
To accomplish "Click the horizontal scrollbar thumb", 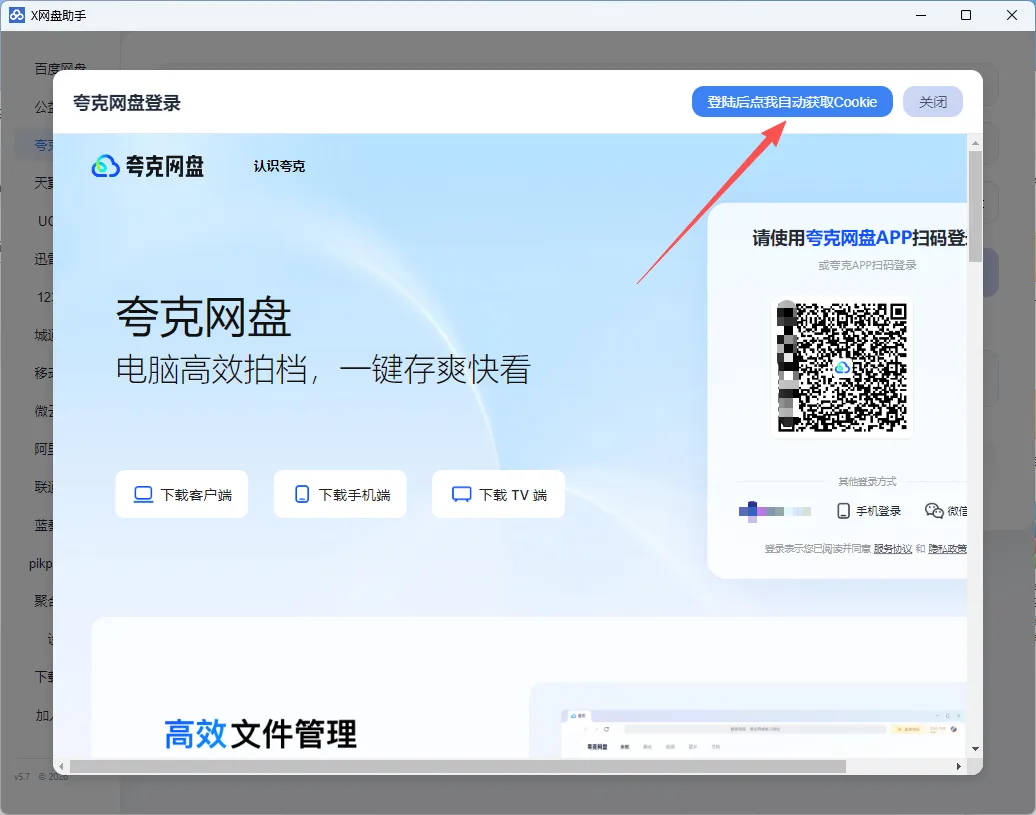I will point(458,767).
